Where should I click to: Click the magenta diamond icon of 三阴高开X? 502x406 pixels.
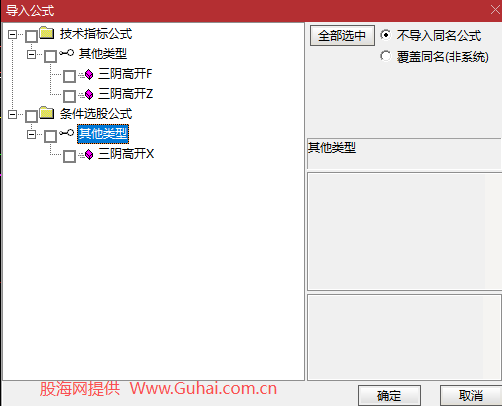pos(89,154)
